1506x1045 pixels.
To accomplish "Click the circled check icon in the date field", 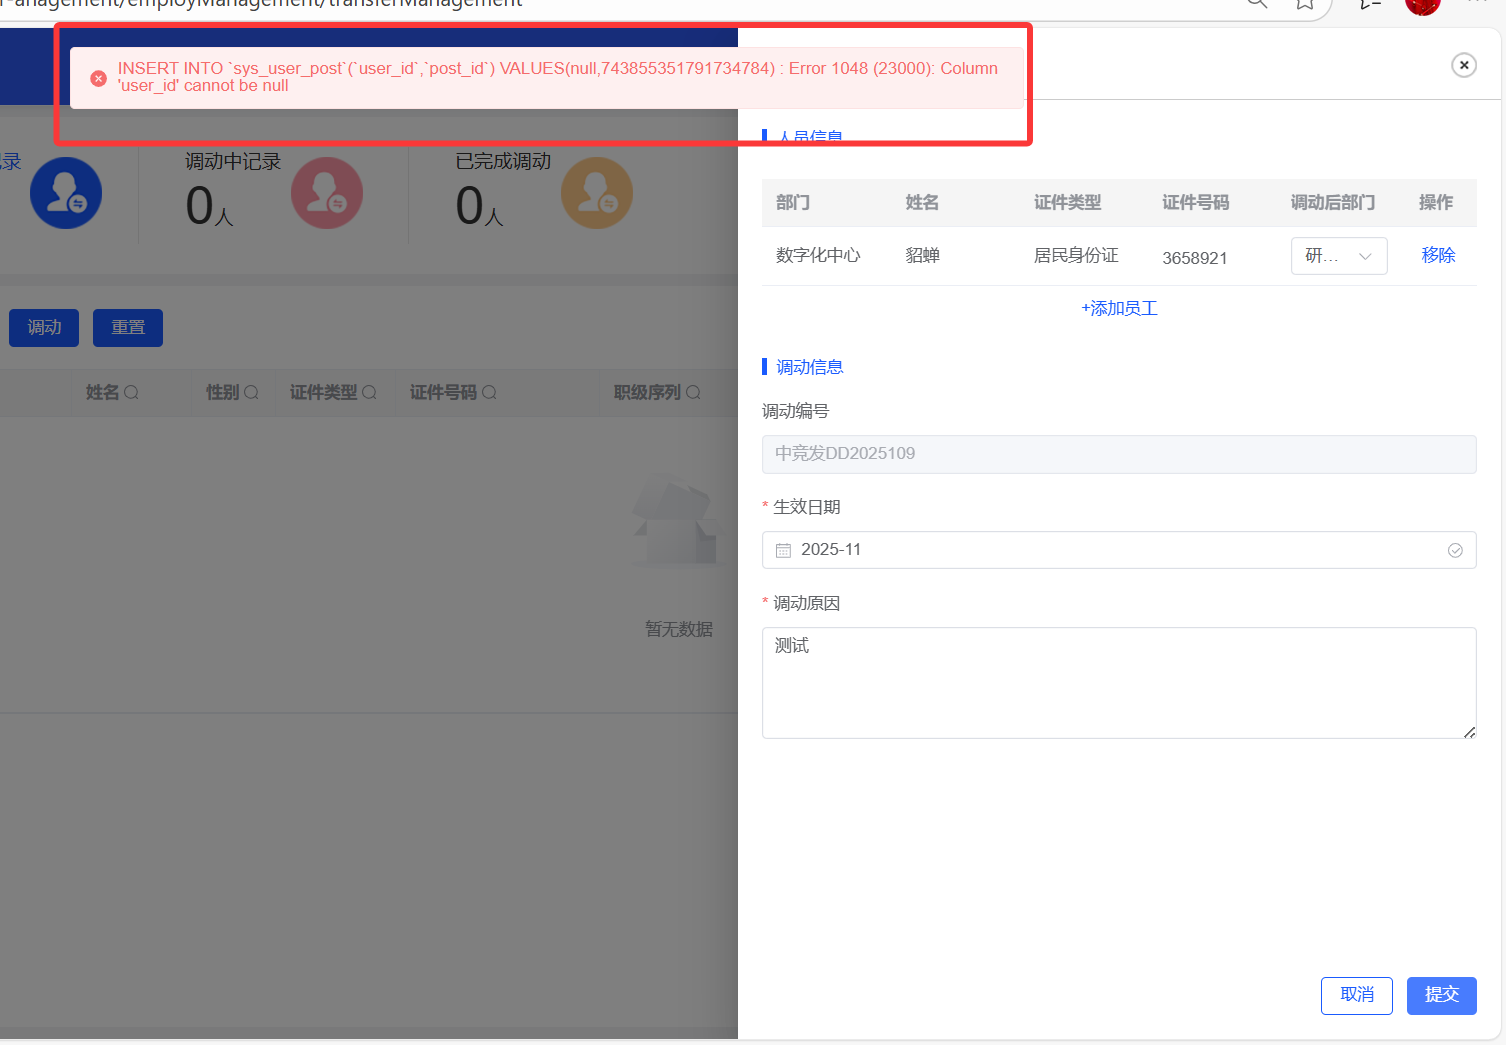I will [x=1455, y=550].
